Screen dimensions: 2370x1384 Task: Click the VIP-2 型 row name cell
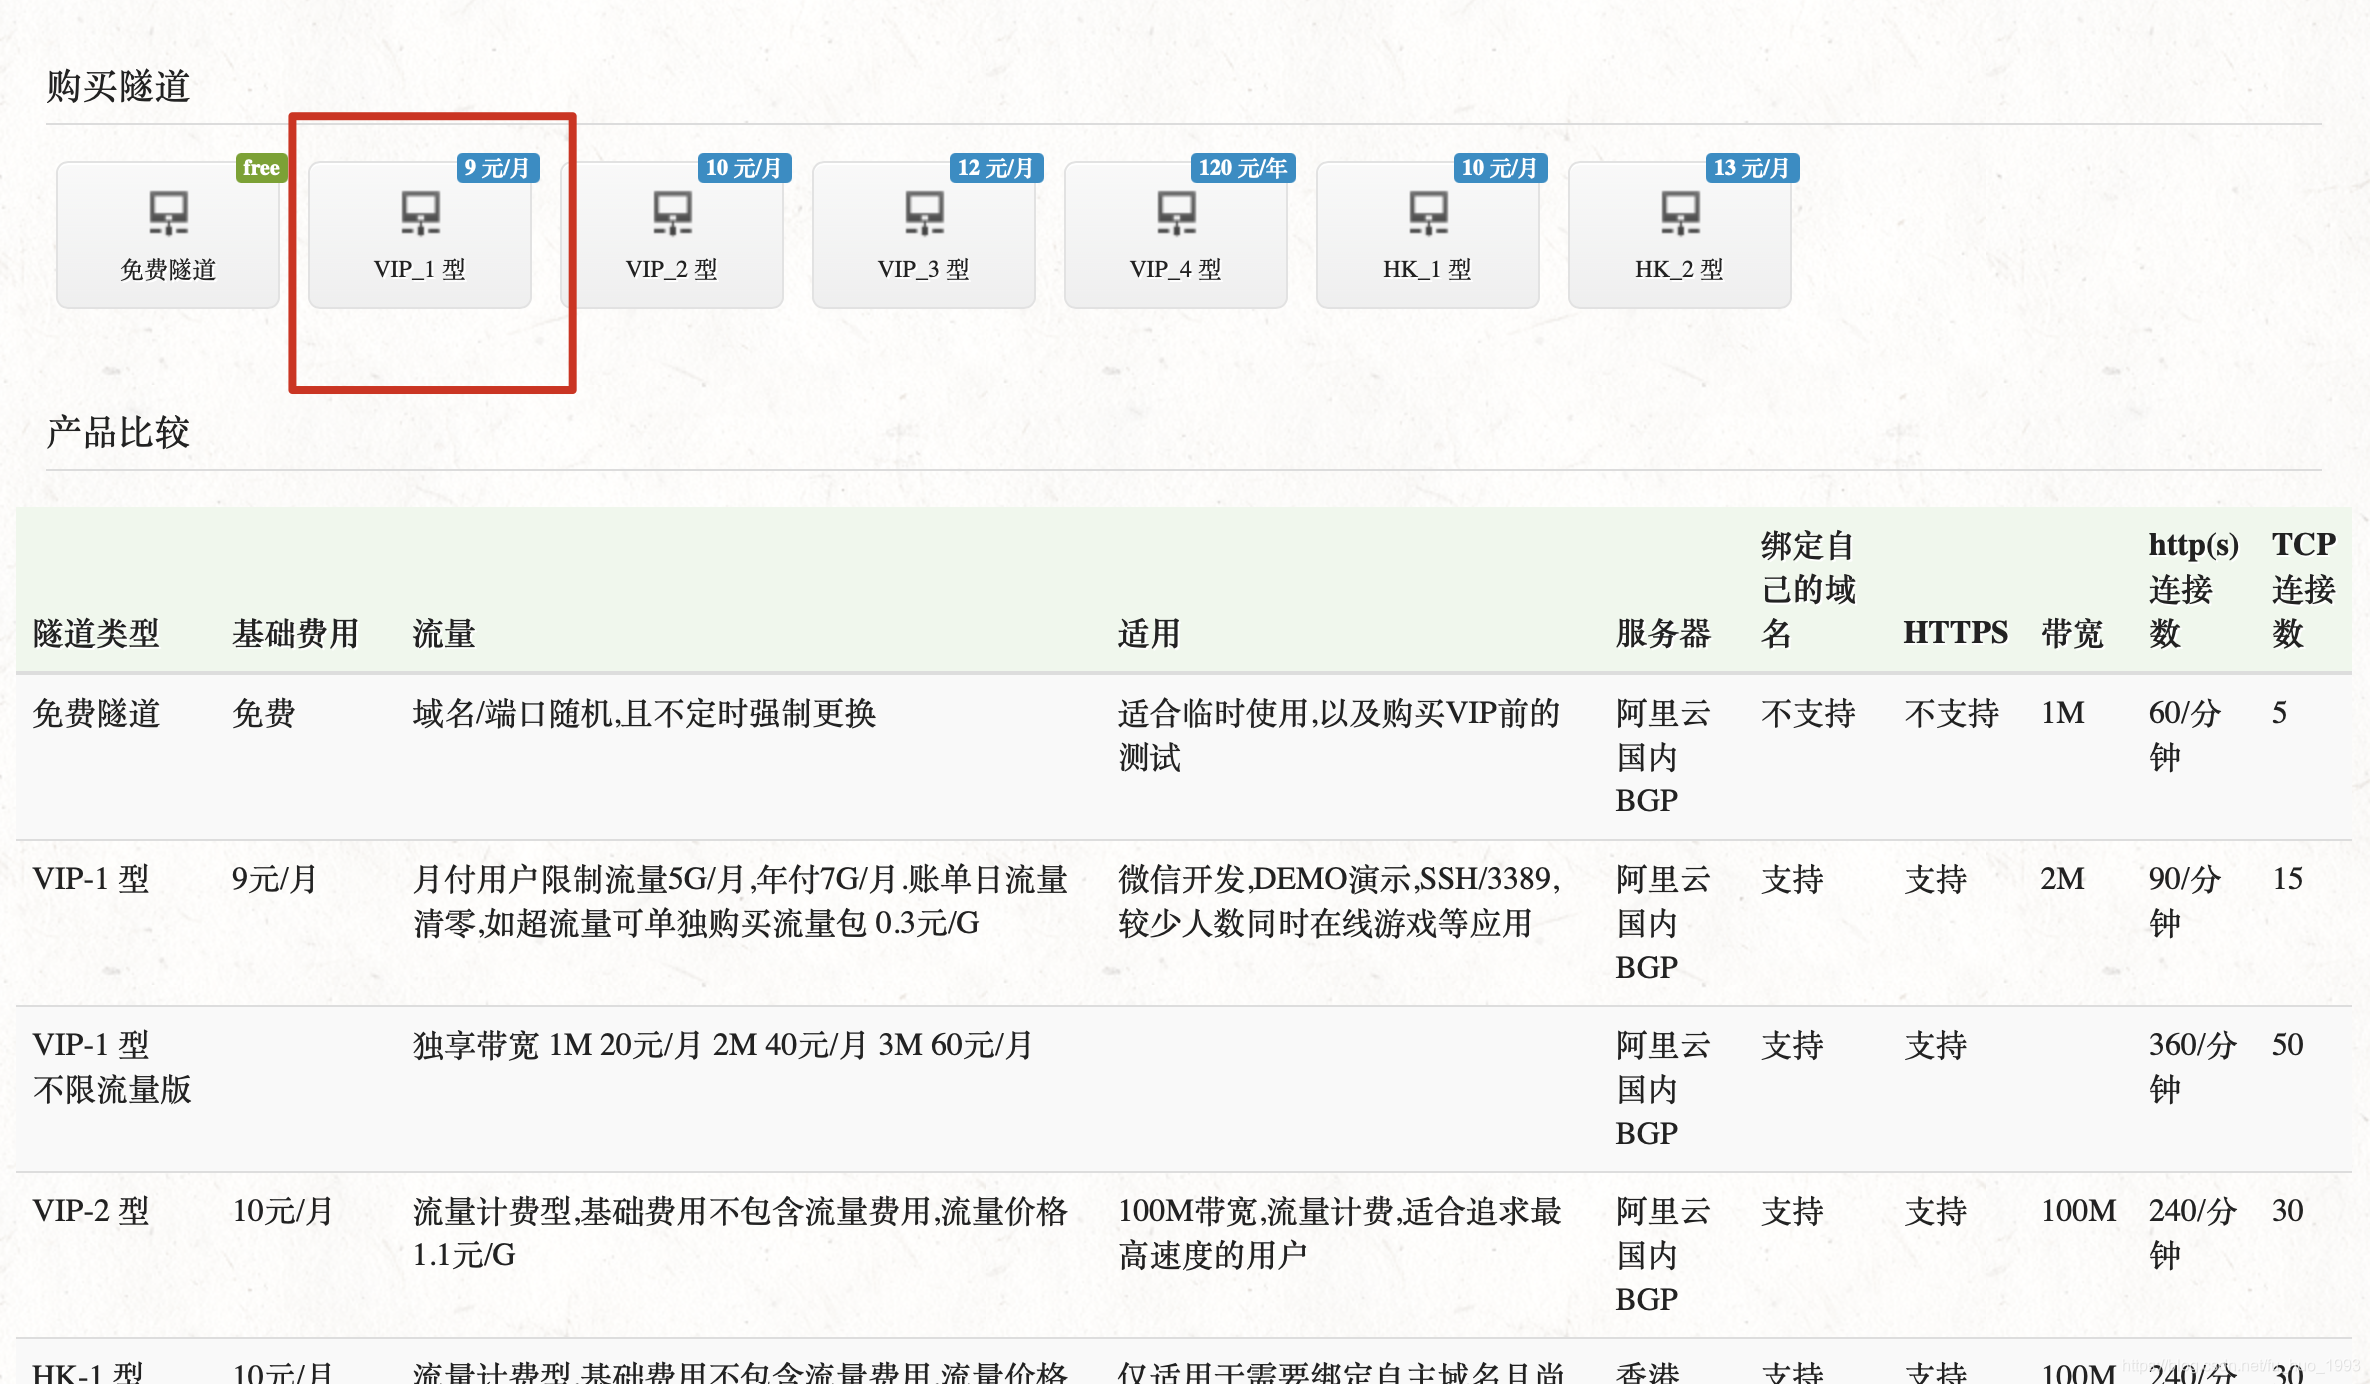[x=91, y=1211]
